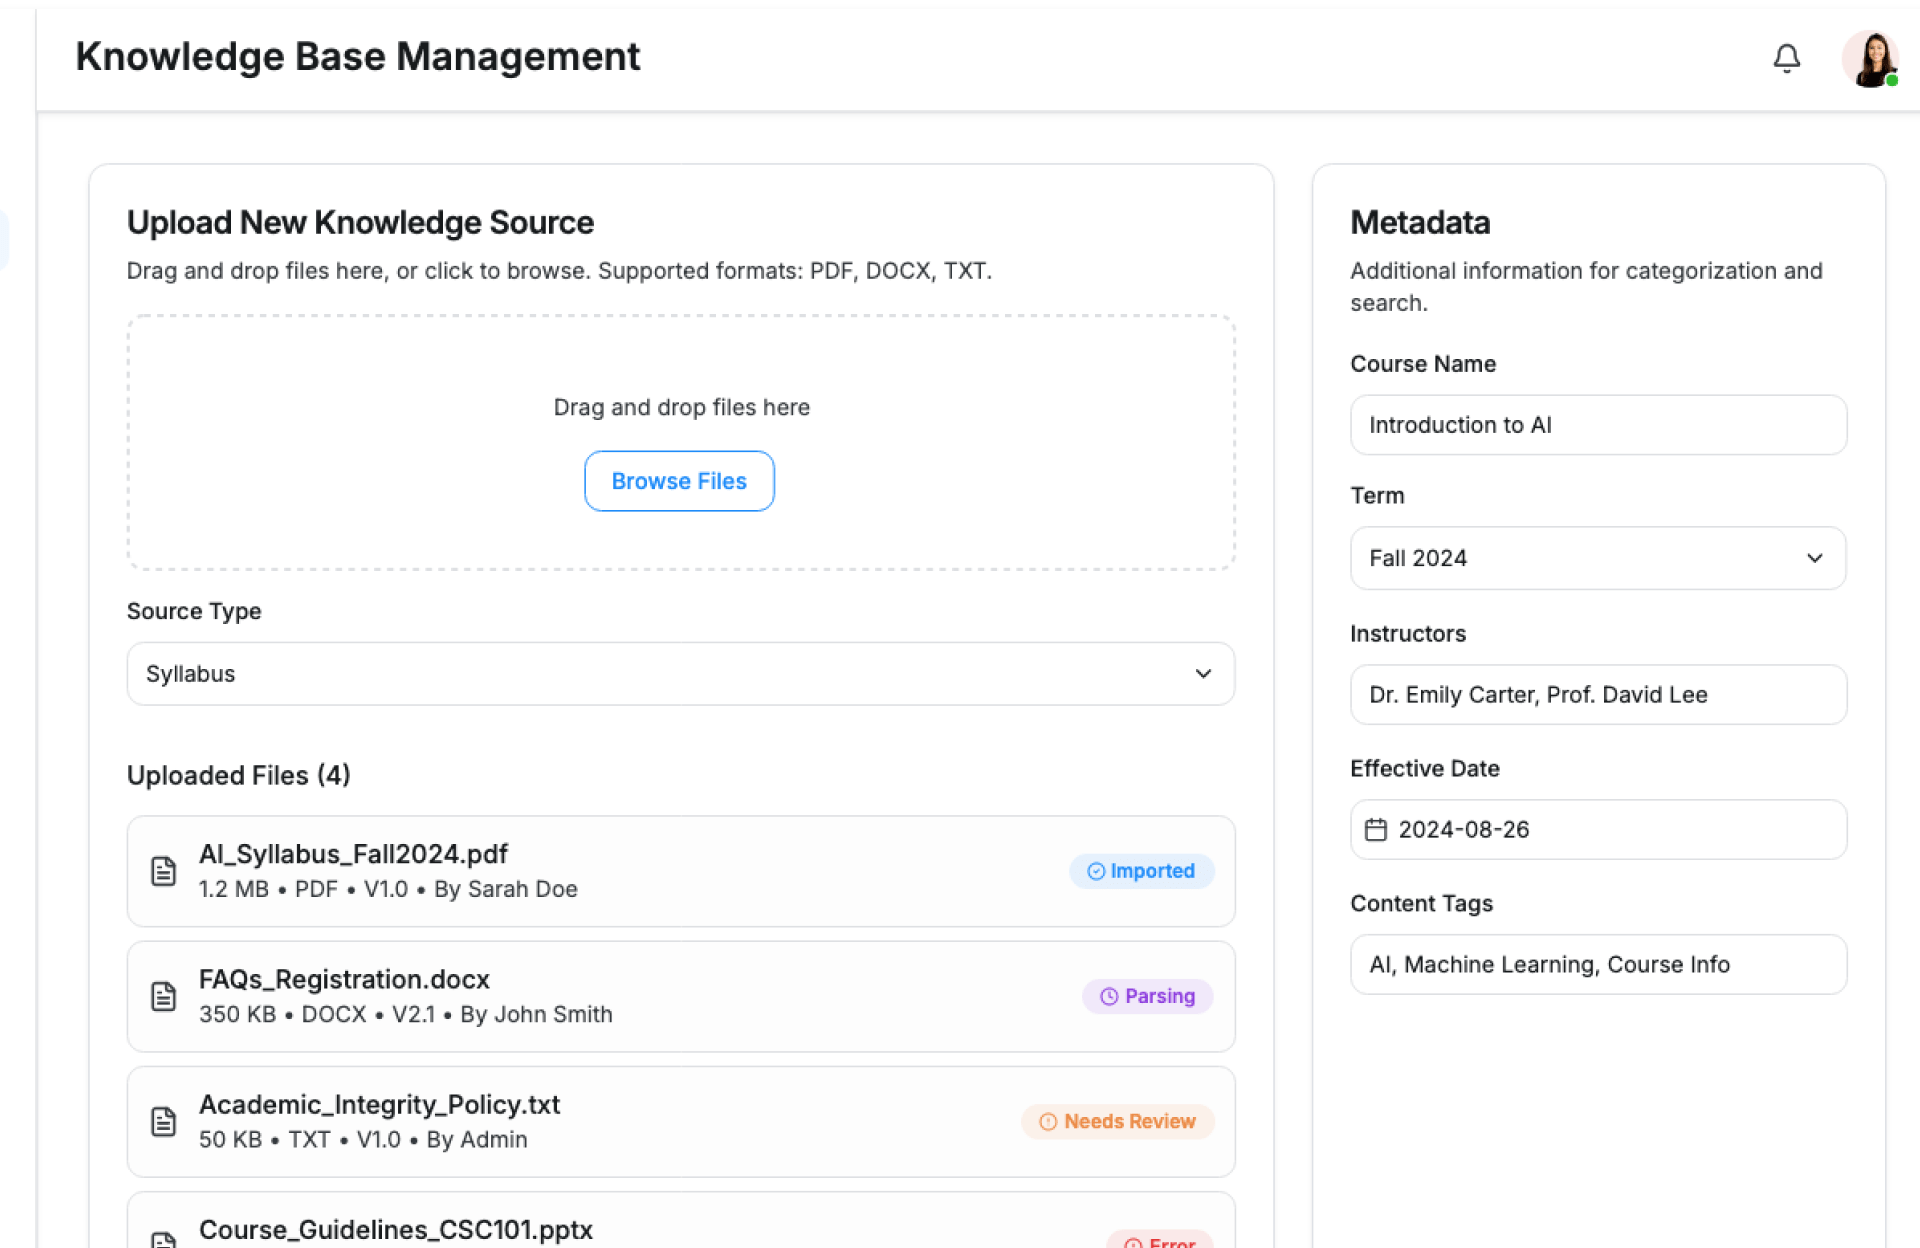Click the Parsing status badge
This screenshot has height=1248, width=1920.
[1147, 996]
